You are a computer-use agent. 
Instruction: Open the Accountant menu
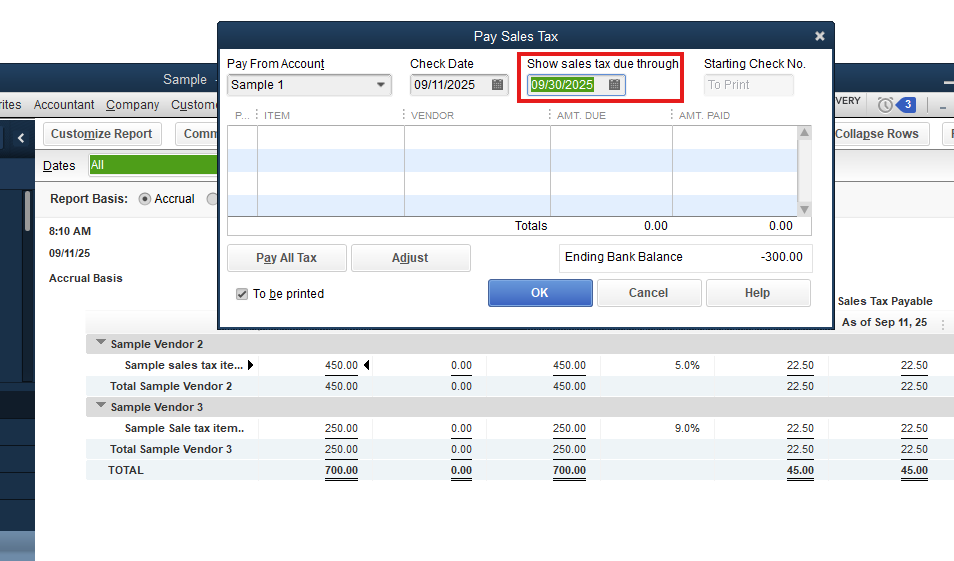coord(64,105)
